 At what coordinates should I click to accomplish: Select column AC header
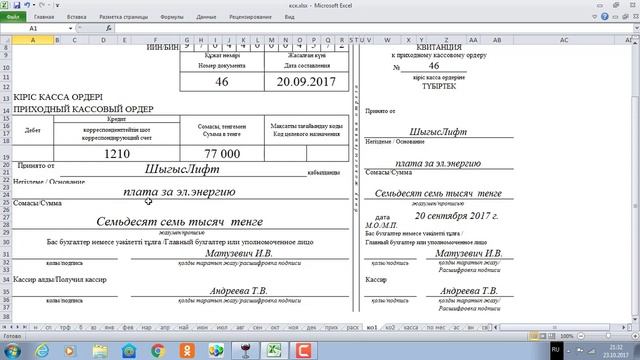564,40
